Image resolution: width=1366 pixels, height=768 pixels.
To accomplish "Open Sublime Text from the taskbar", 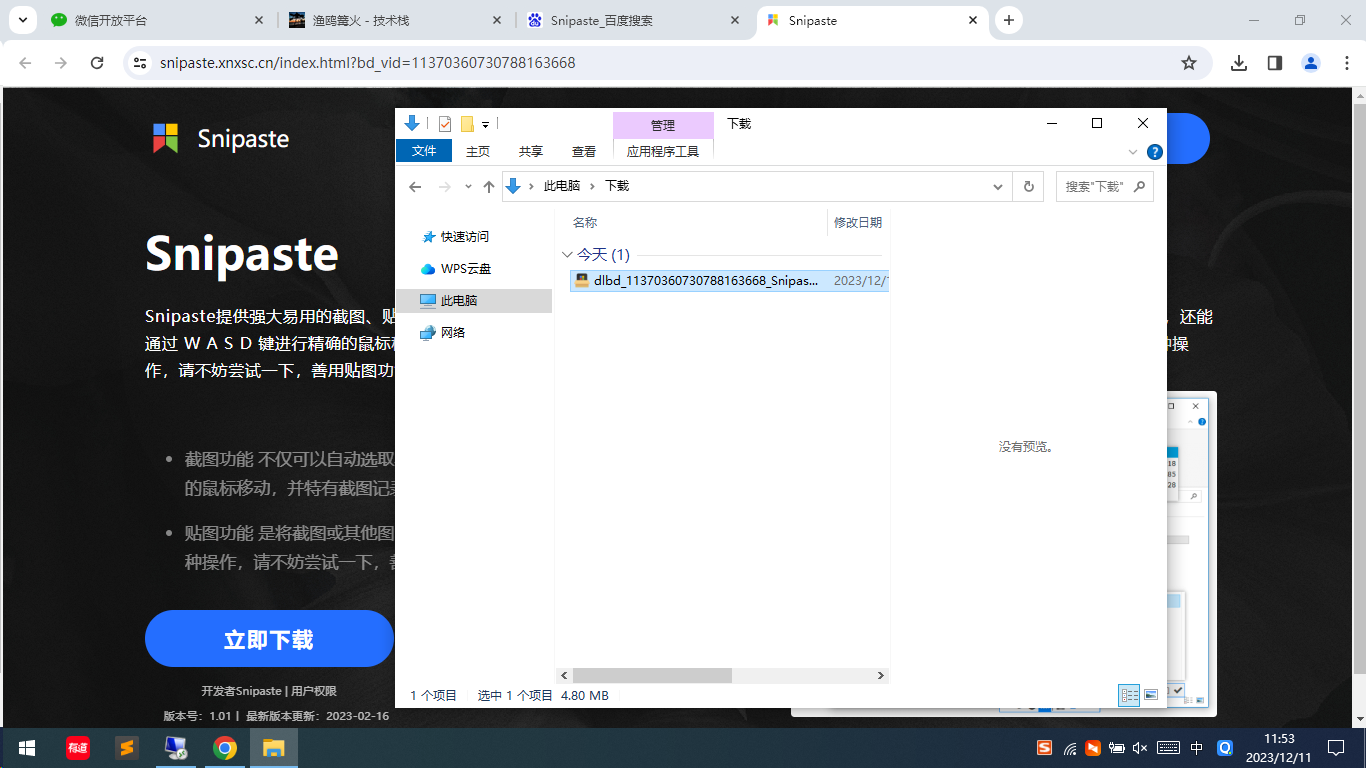I will pyautogui.click(x=126, y=748).
